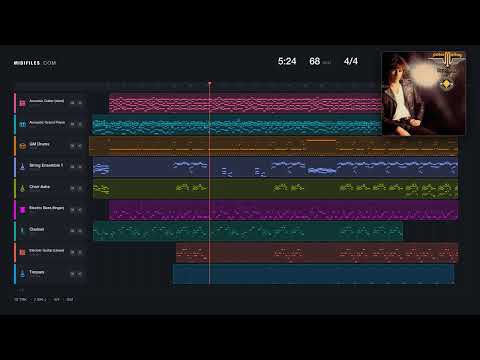Select the Electric Guitar (clean) track name
The width and height of the screenshot is (480, 360).
(x=47, y=250)
